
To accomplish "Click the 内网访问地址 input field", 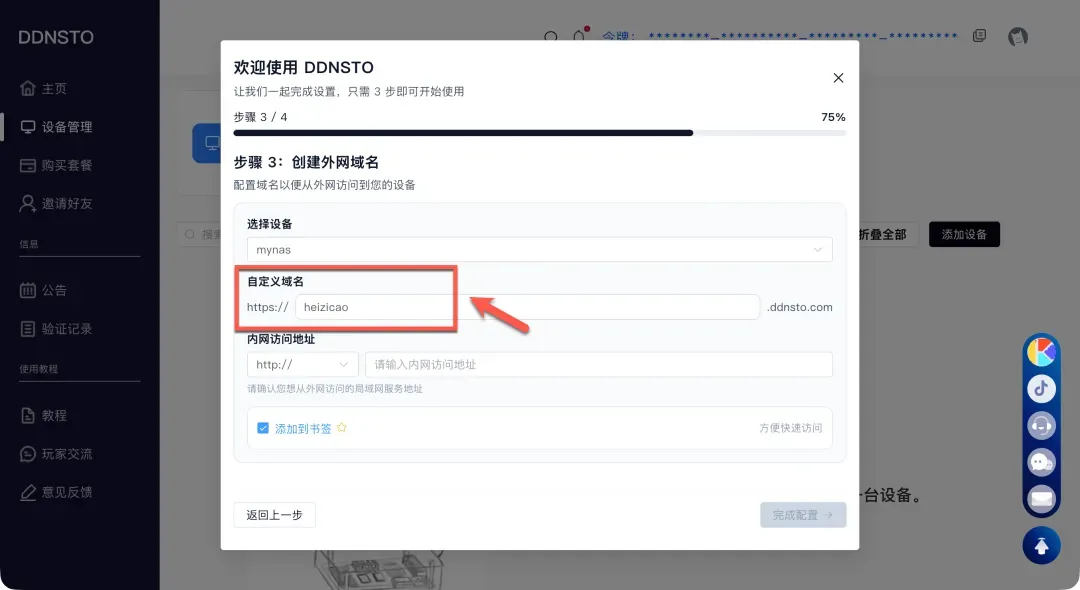I will [x=598, y=365].
